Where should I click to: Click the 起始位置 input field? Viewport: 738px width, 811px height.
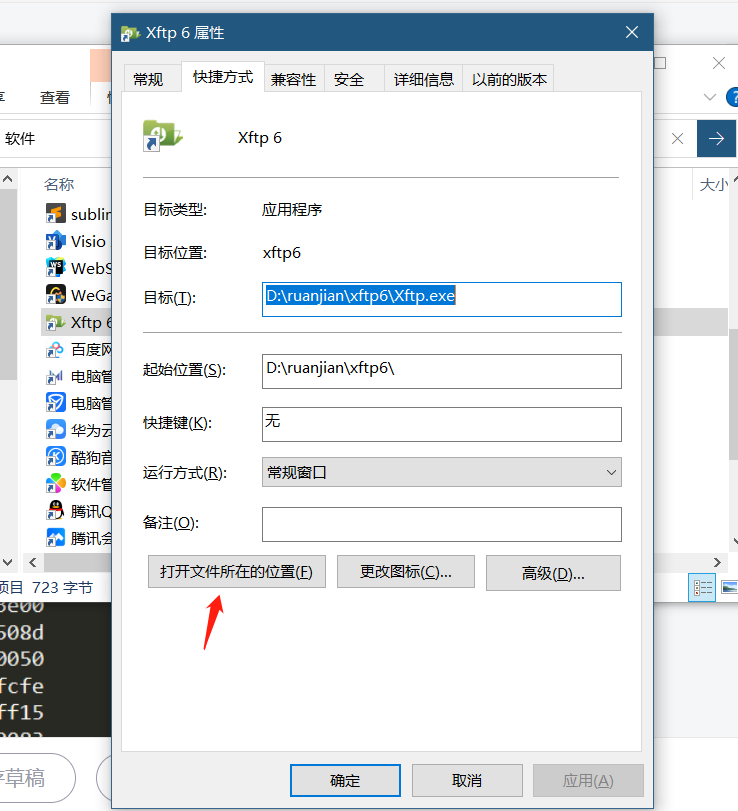click(x=442, y=371)
